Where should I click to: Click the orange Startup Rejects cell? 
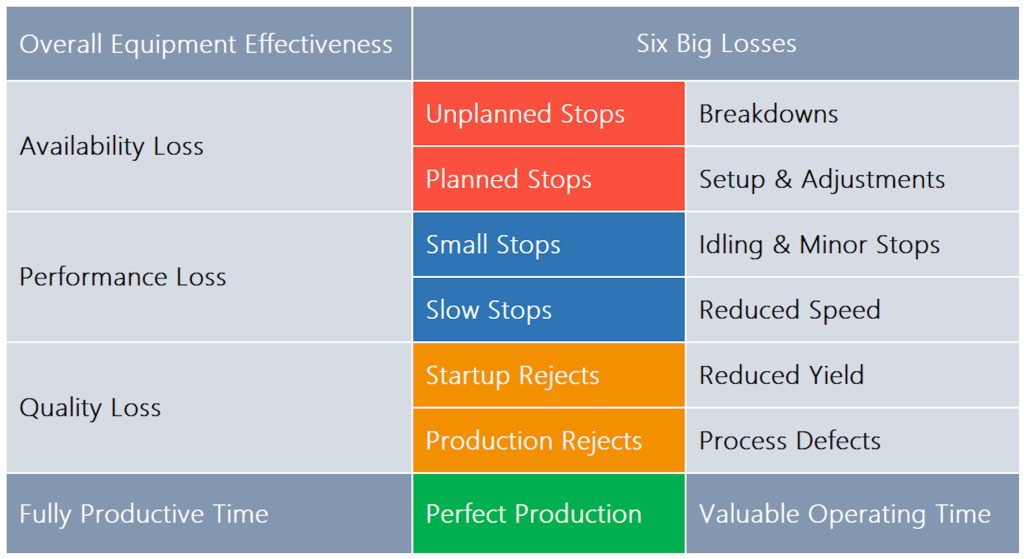pyautogui.click(x=549, y=375)
